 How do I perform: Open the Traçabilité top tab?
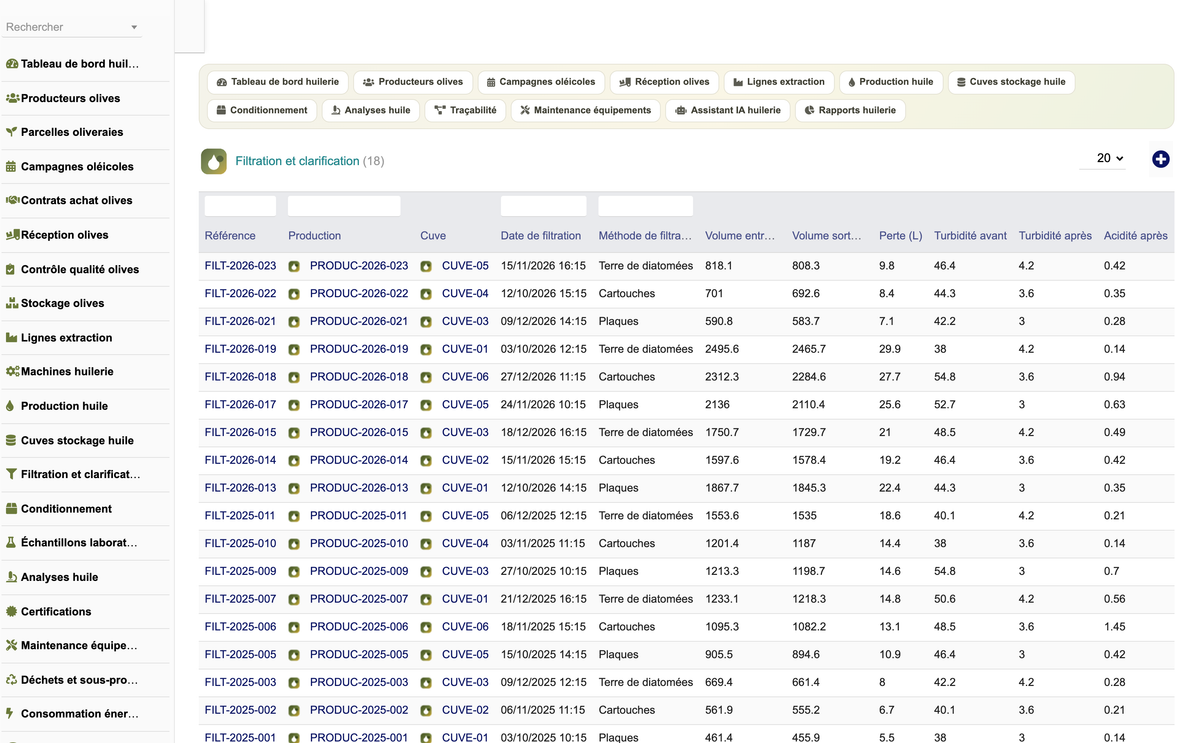(465, 110)
